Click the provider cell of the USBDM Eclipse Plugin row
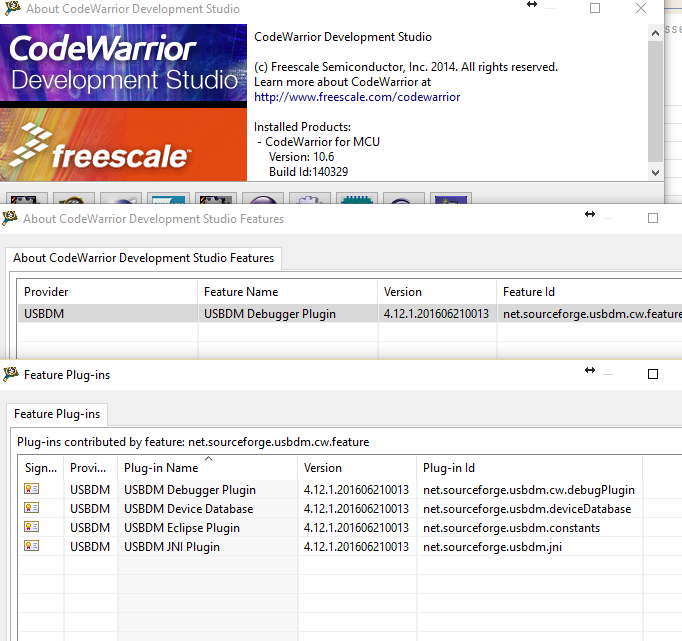682x641 pixels. coord(90,528)
